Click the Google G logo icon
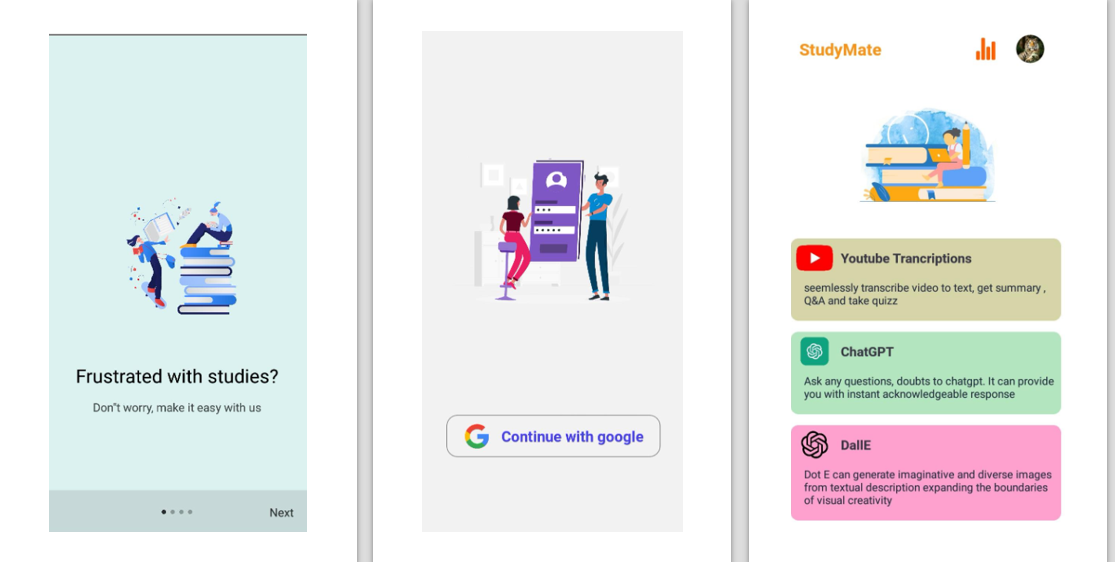The image size is (1115, 562). point(477,436)
